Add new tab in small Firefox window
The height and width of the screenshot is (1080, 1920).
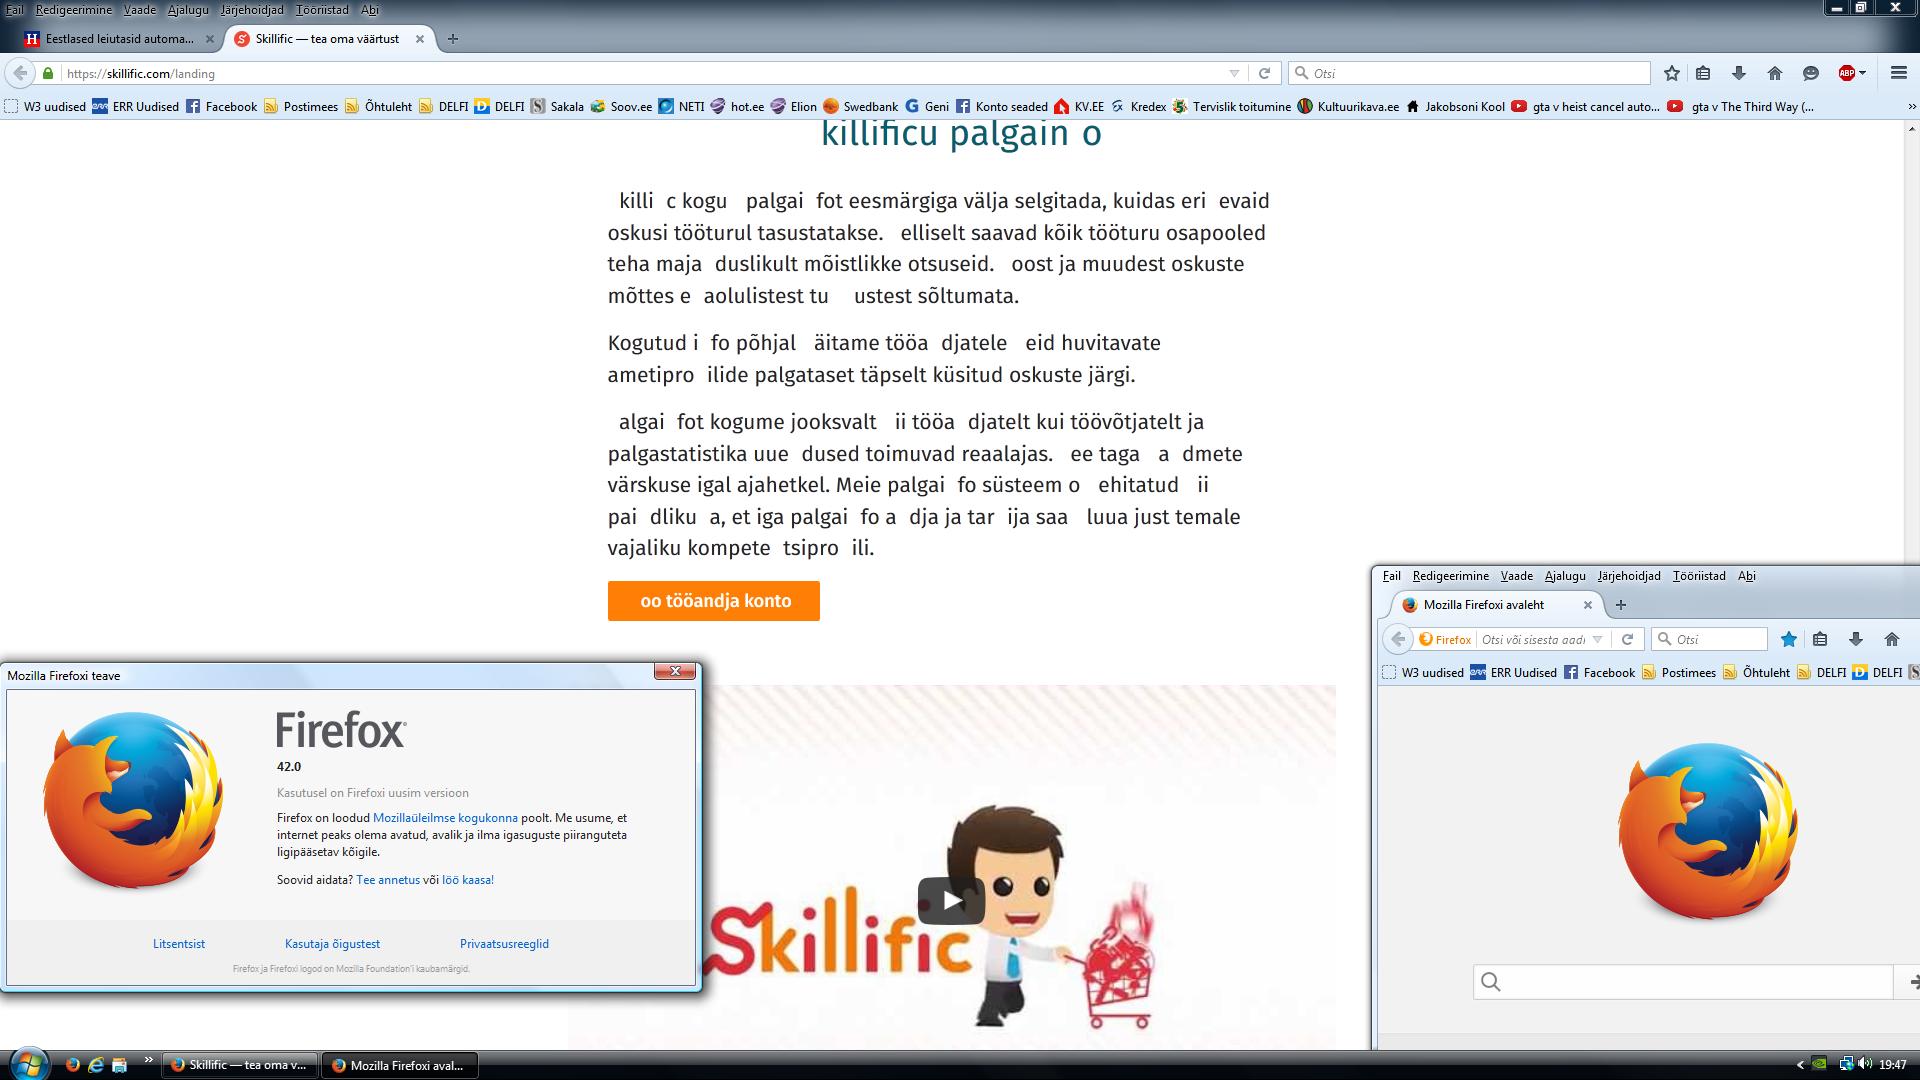pyautogui.click(x=1621, y=605)
